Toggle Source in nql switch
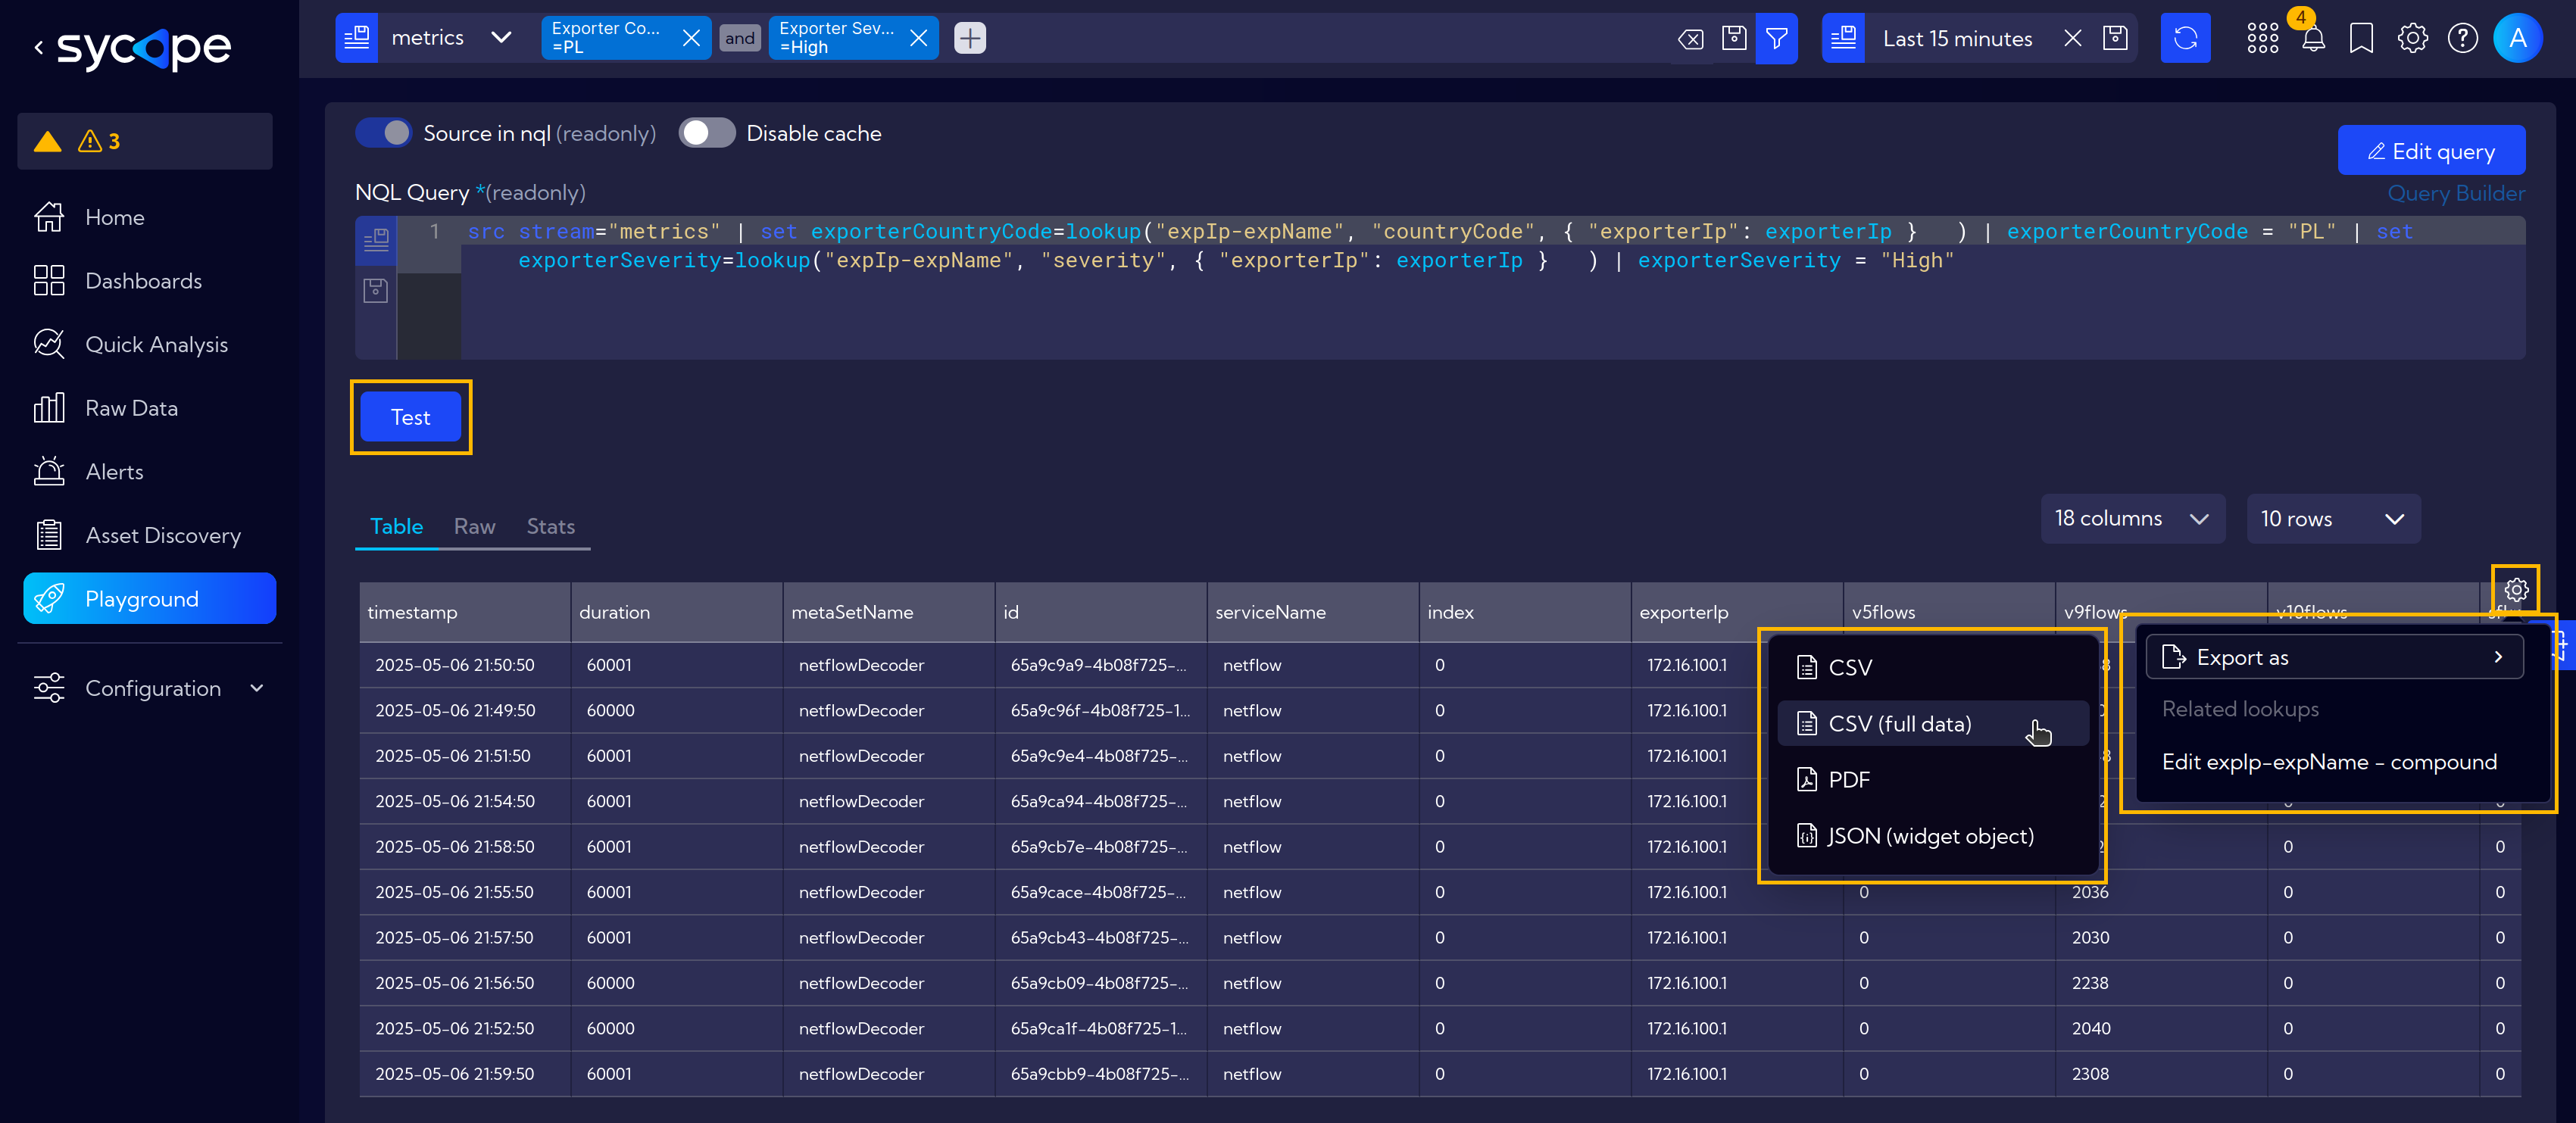 (383, 133)
